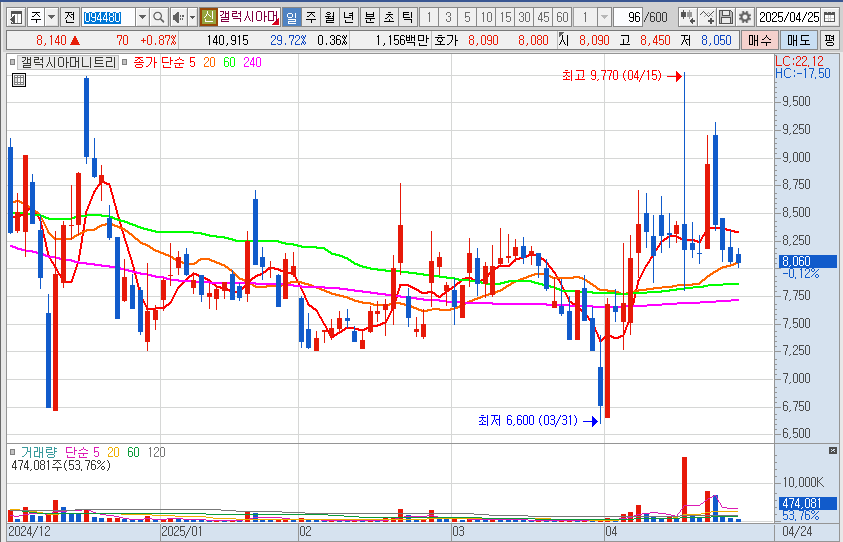Click the green '신' badge icon
This screenshot has height=542, width=843.
[x=208, y=17]
